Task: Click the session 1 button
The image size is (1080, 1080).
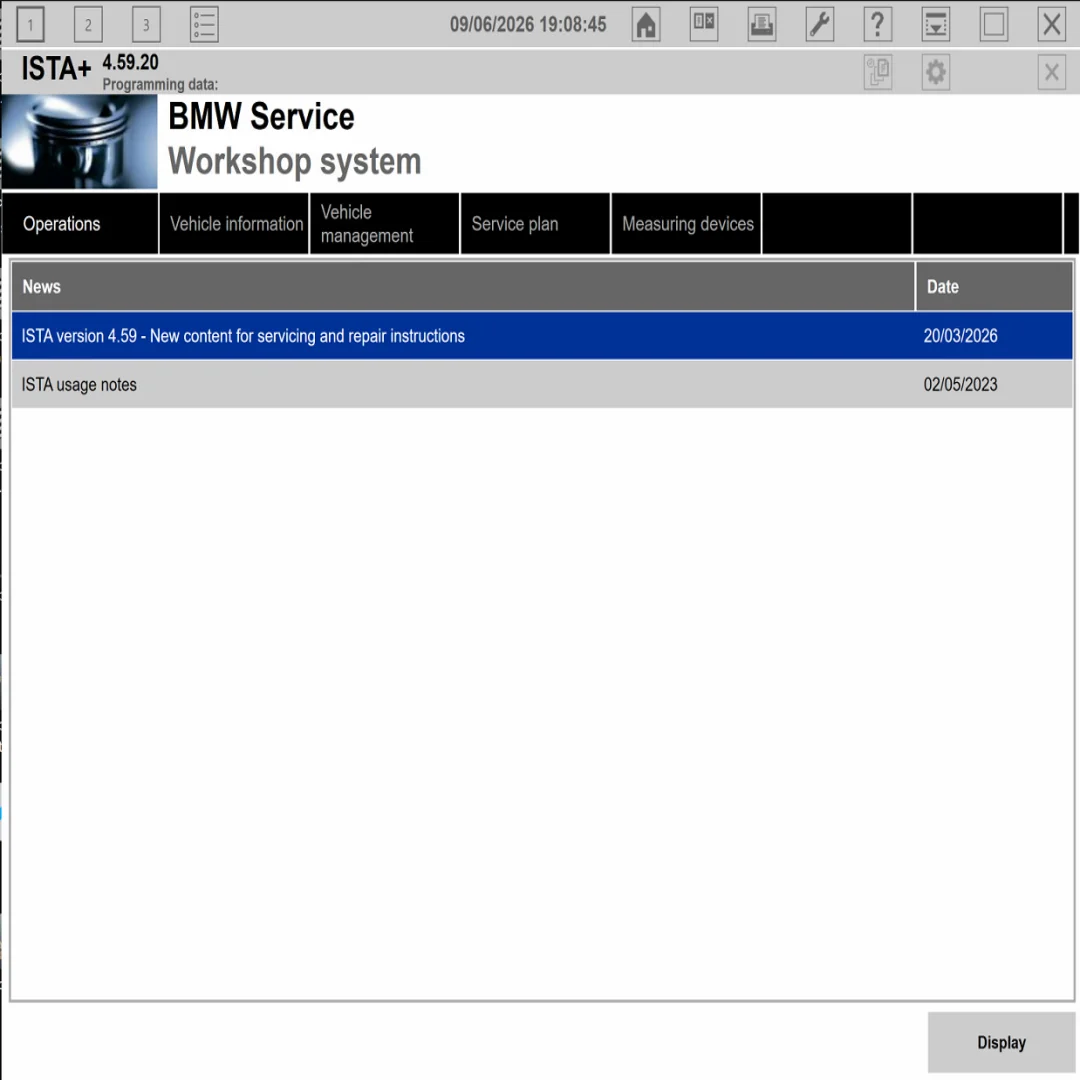Action: coord(30,25)
